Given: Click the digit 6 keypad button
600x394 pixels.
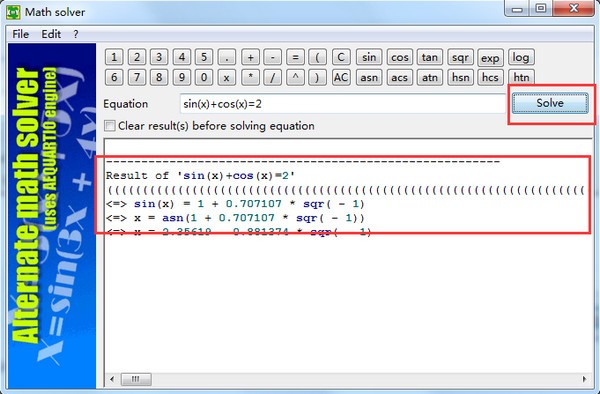Looking at the screenshot, I should [x=114, y=77].
